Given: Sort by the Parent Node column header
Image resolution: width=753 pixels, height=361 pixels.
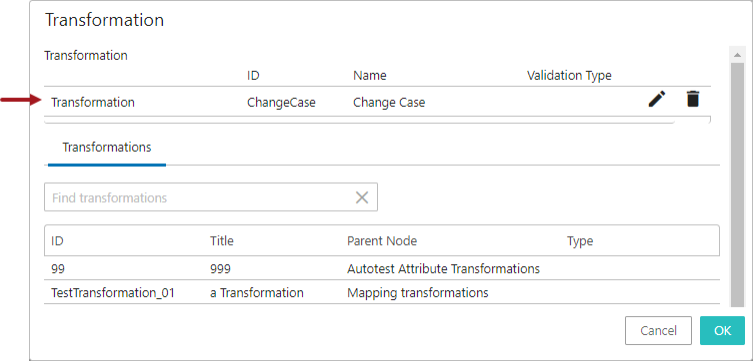Looking at the screenshot, I should click(382, 241).
